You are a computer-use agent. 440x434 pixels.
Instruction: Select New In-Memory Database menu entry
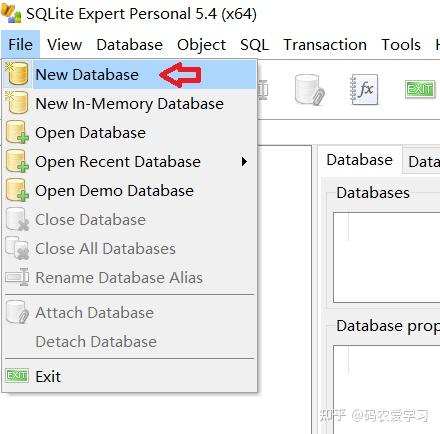(129, 103)
